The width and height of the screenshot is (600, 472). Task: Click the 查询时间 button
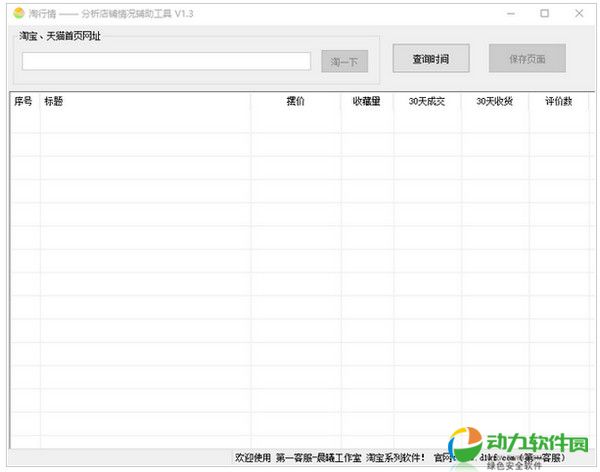click(x=431, y=59)
